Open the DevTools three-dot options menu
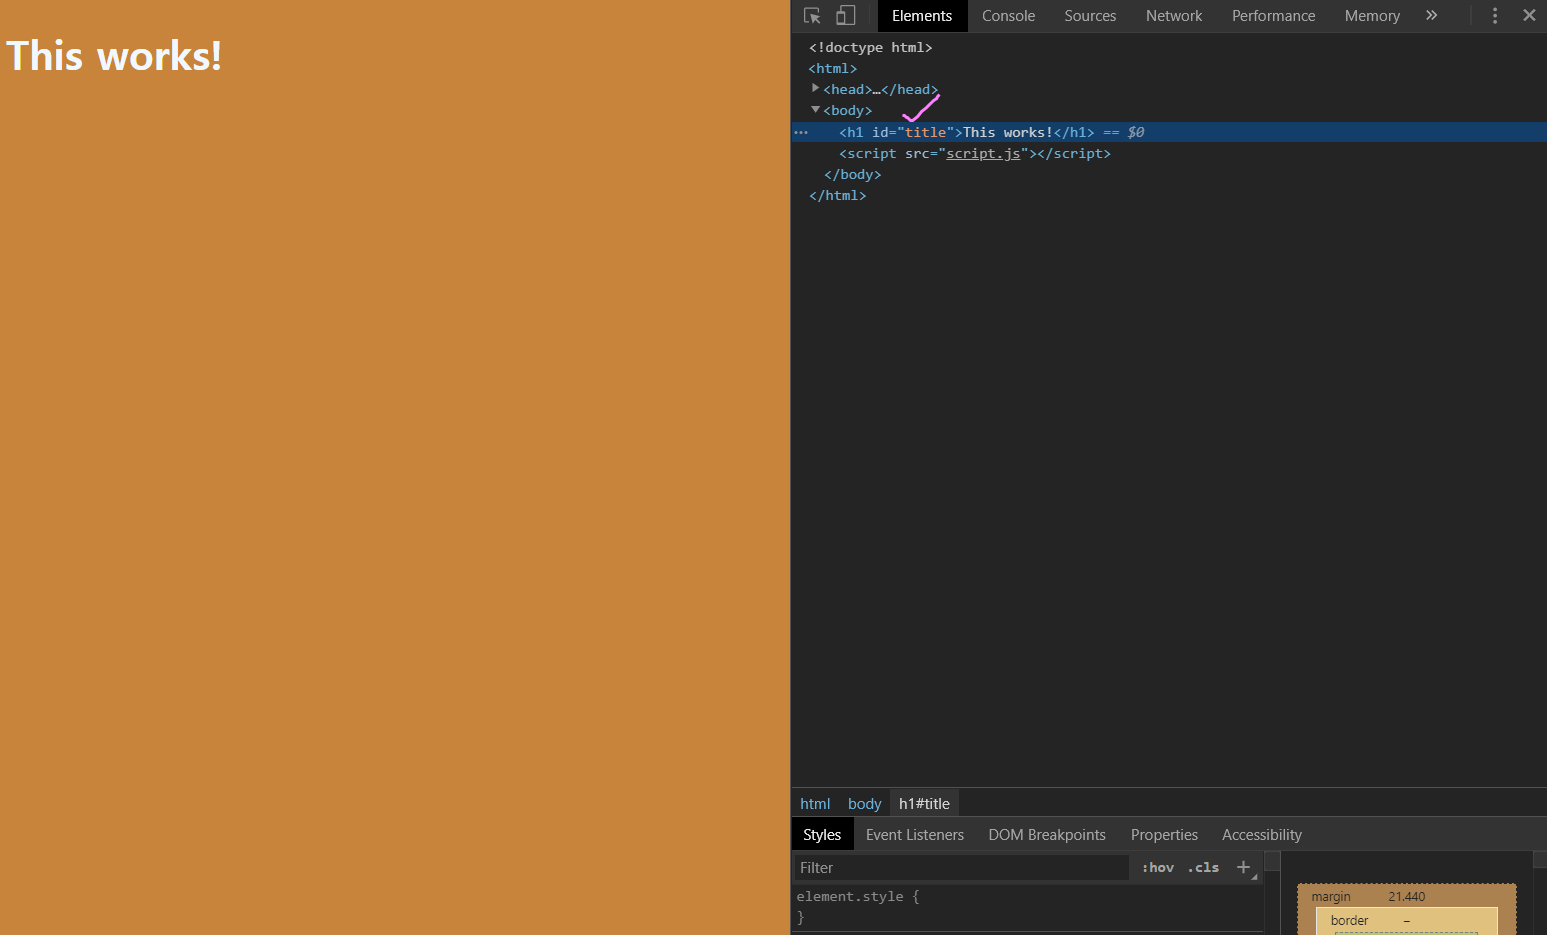Viewport: 1547px width, 935px height. 1495,16
